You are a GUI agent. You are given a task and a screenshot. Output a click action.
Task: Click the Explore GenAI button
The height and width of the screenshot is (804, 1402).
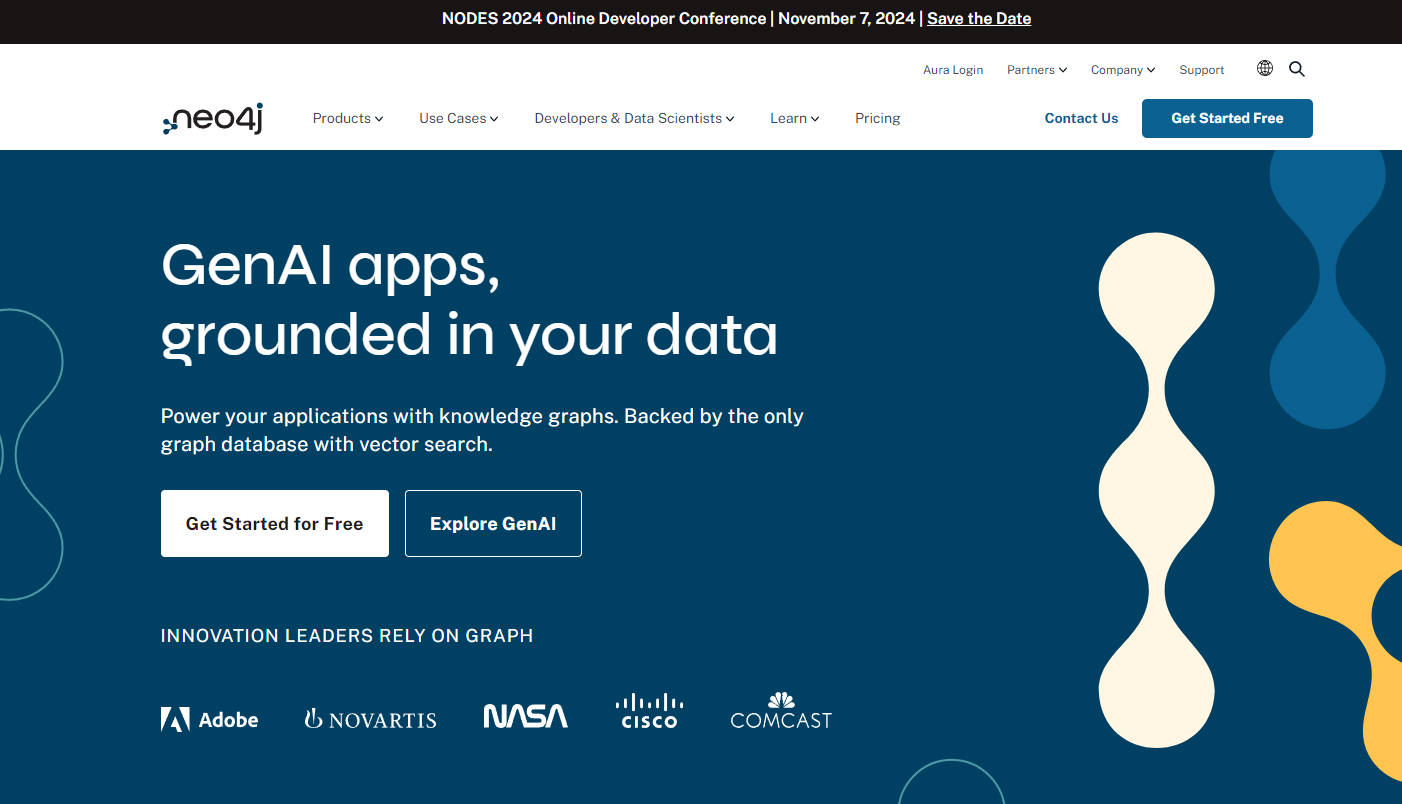(x=493, y=523)
